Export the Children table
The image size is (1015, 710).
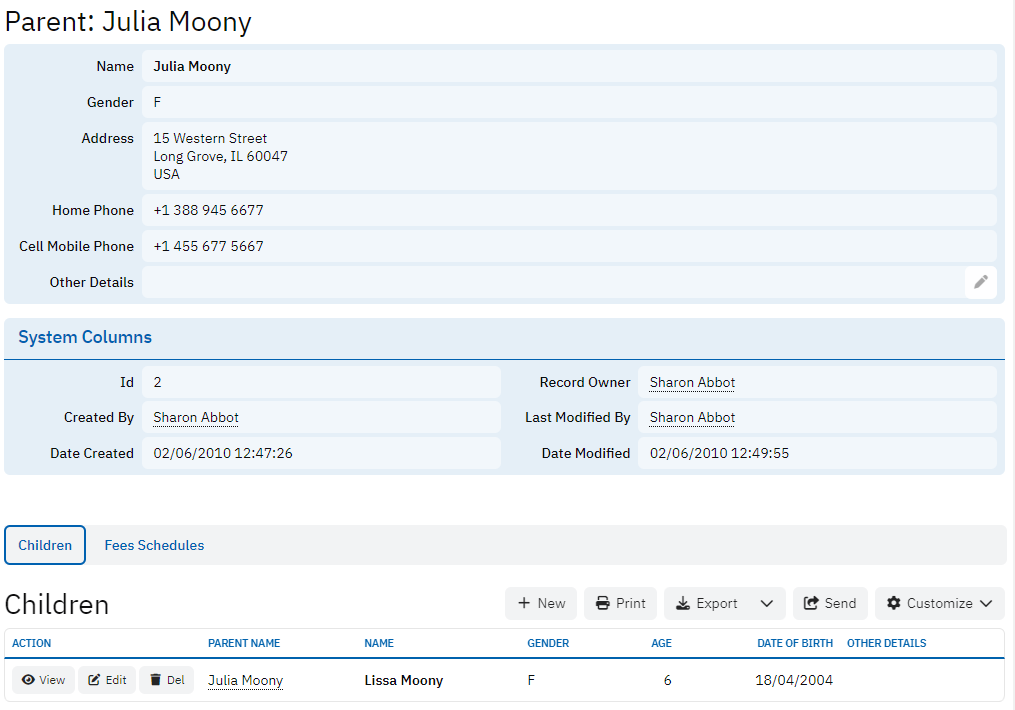pos(707,603)
